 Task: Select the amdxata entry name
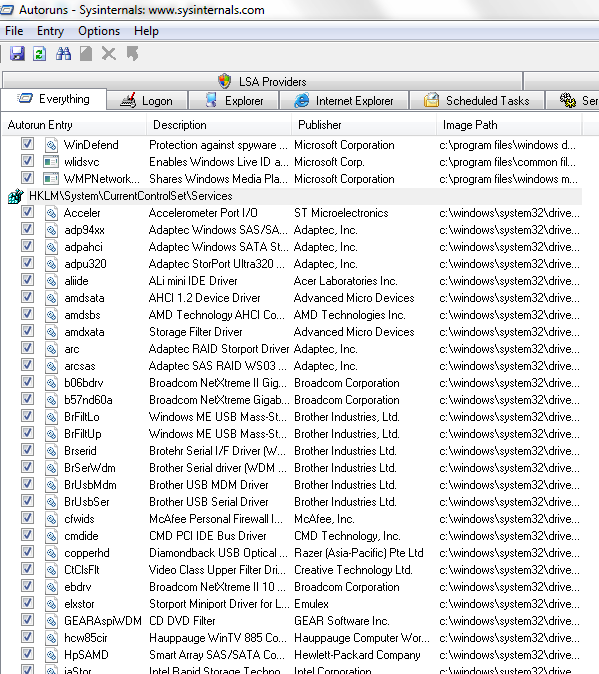84,332
